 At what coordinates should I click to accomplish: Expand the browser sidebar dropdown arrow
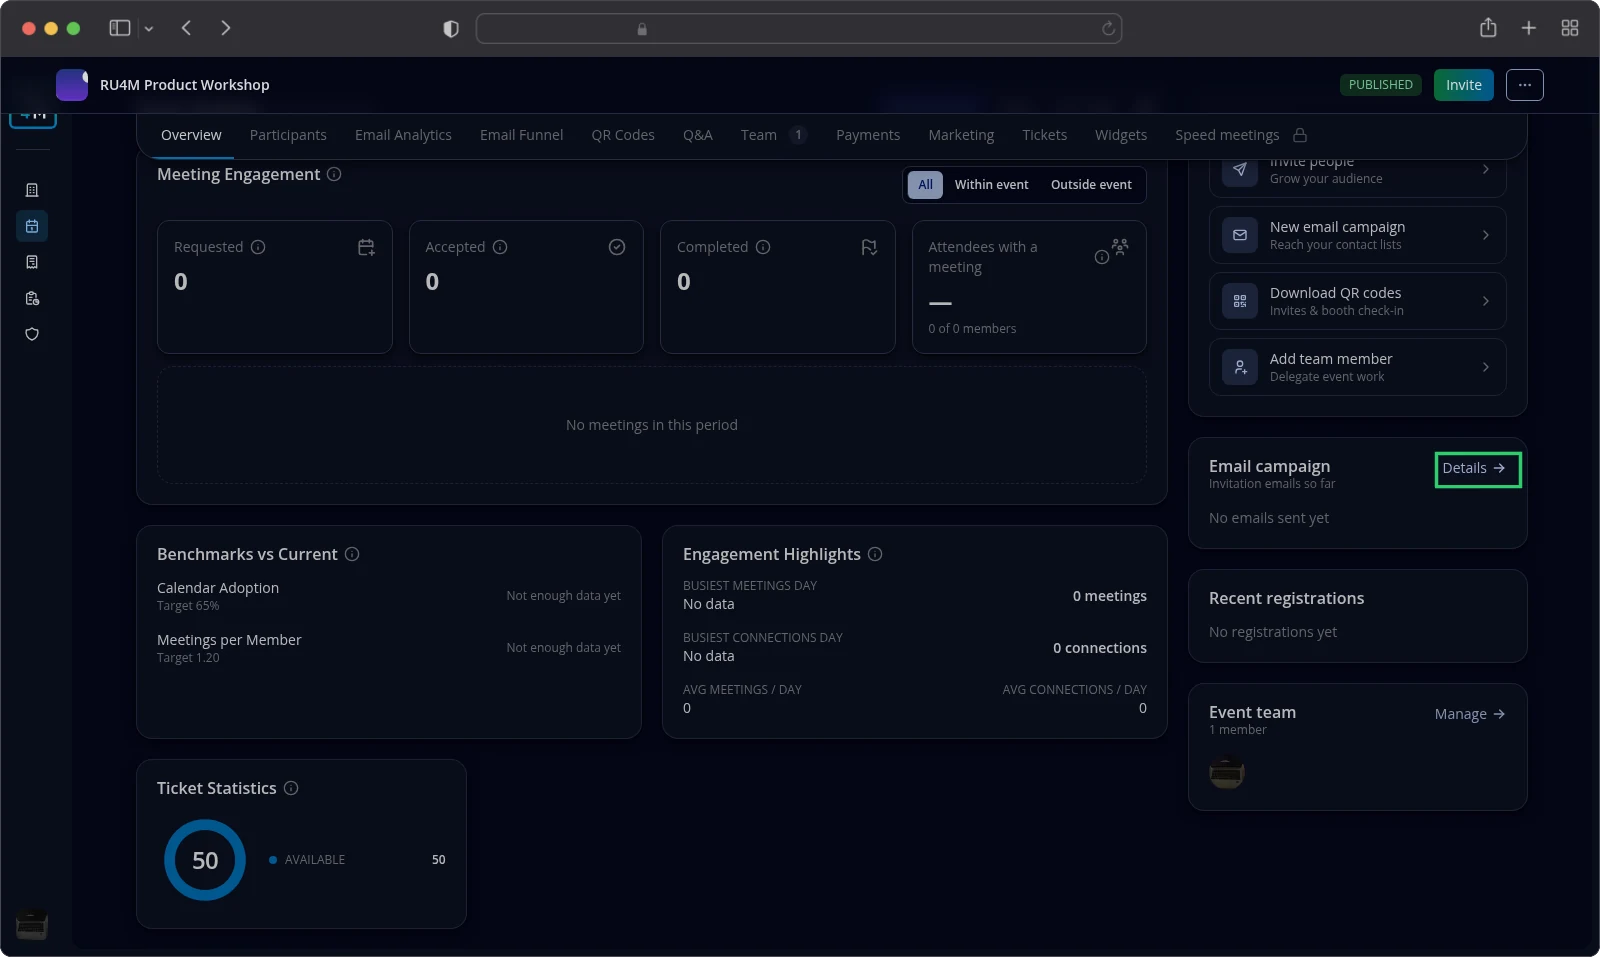click(149, 29)
